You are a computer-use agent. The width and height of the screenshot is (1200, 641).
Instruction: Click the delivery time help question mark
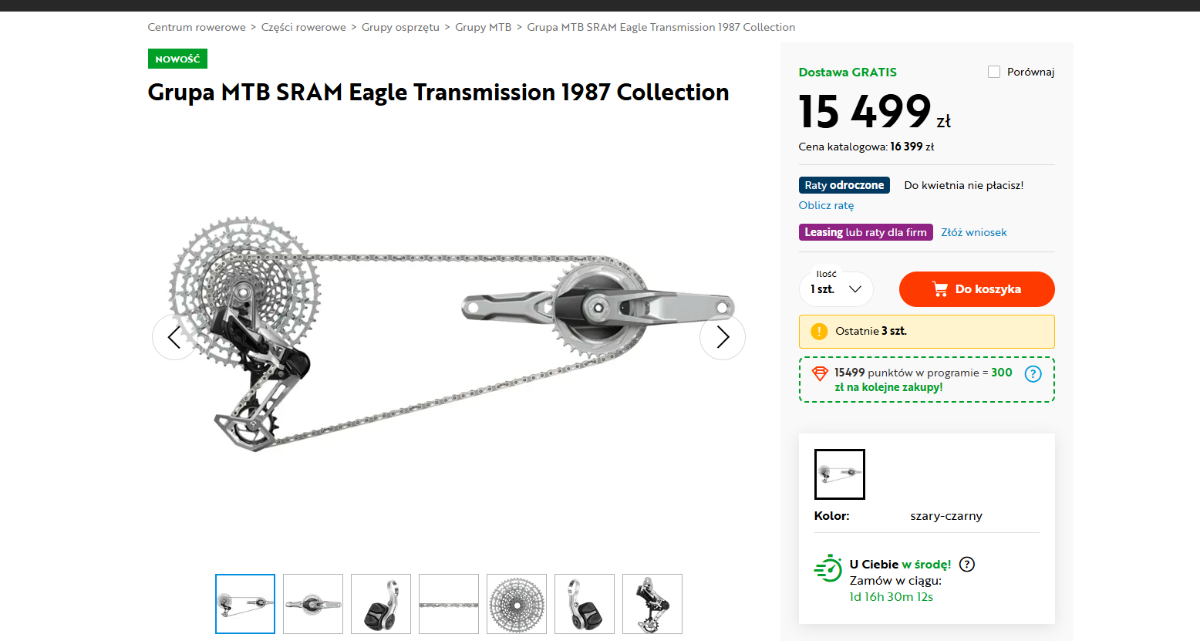tap(967, 564)
